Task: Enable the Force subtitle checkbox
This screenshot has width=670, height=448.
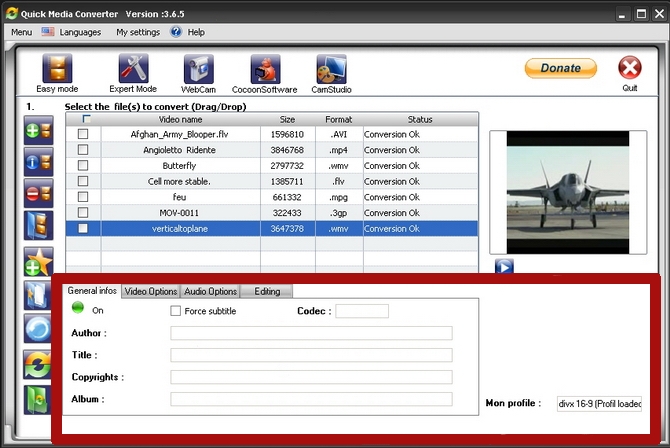Action: tap(176, 311)
